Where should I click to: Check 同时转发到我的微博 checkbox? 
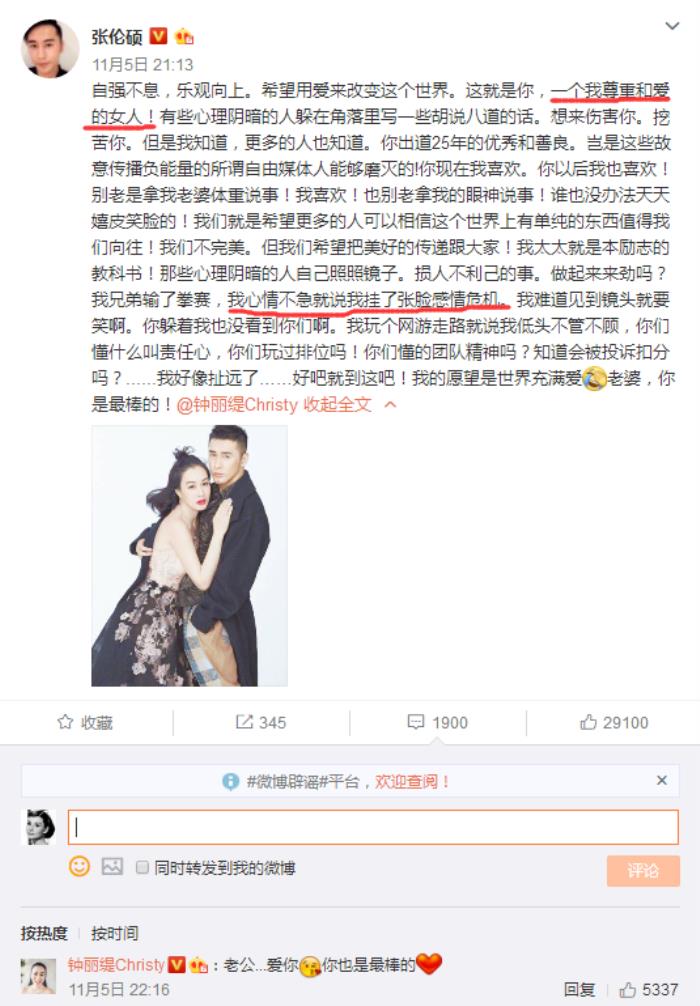(x=142, y=867)
